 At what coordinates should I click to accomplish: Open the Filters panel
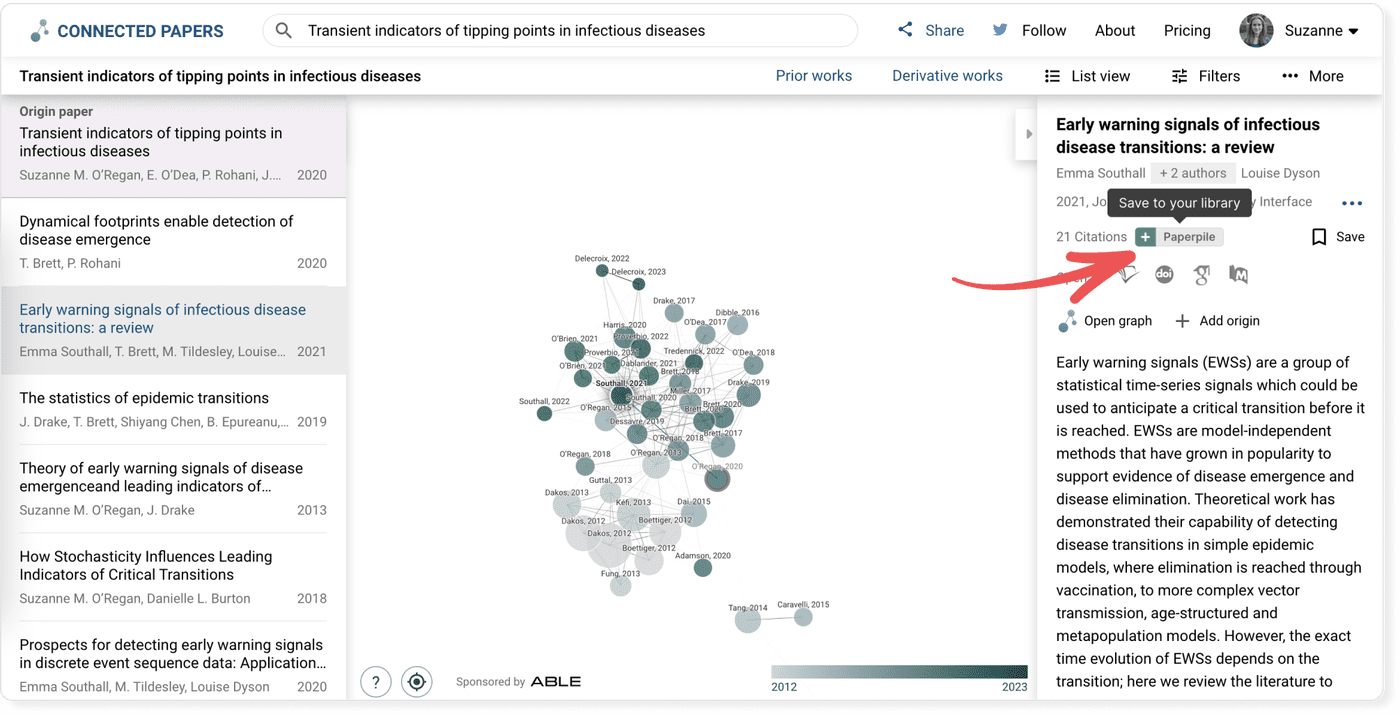pyautogui.click(x=1205, y=75)
